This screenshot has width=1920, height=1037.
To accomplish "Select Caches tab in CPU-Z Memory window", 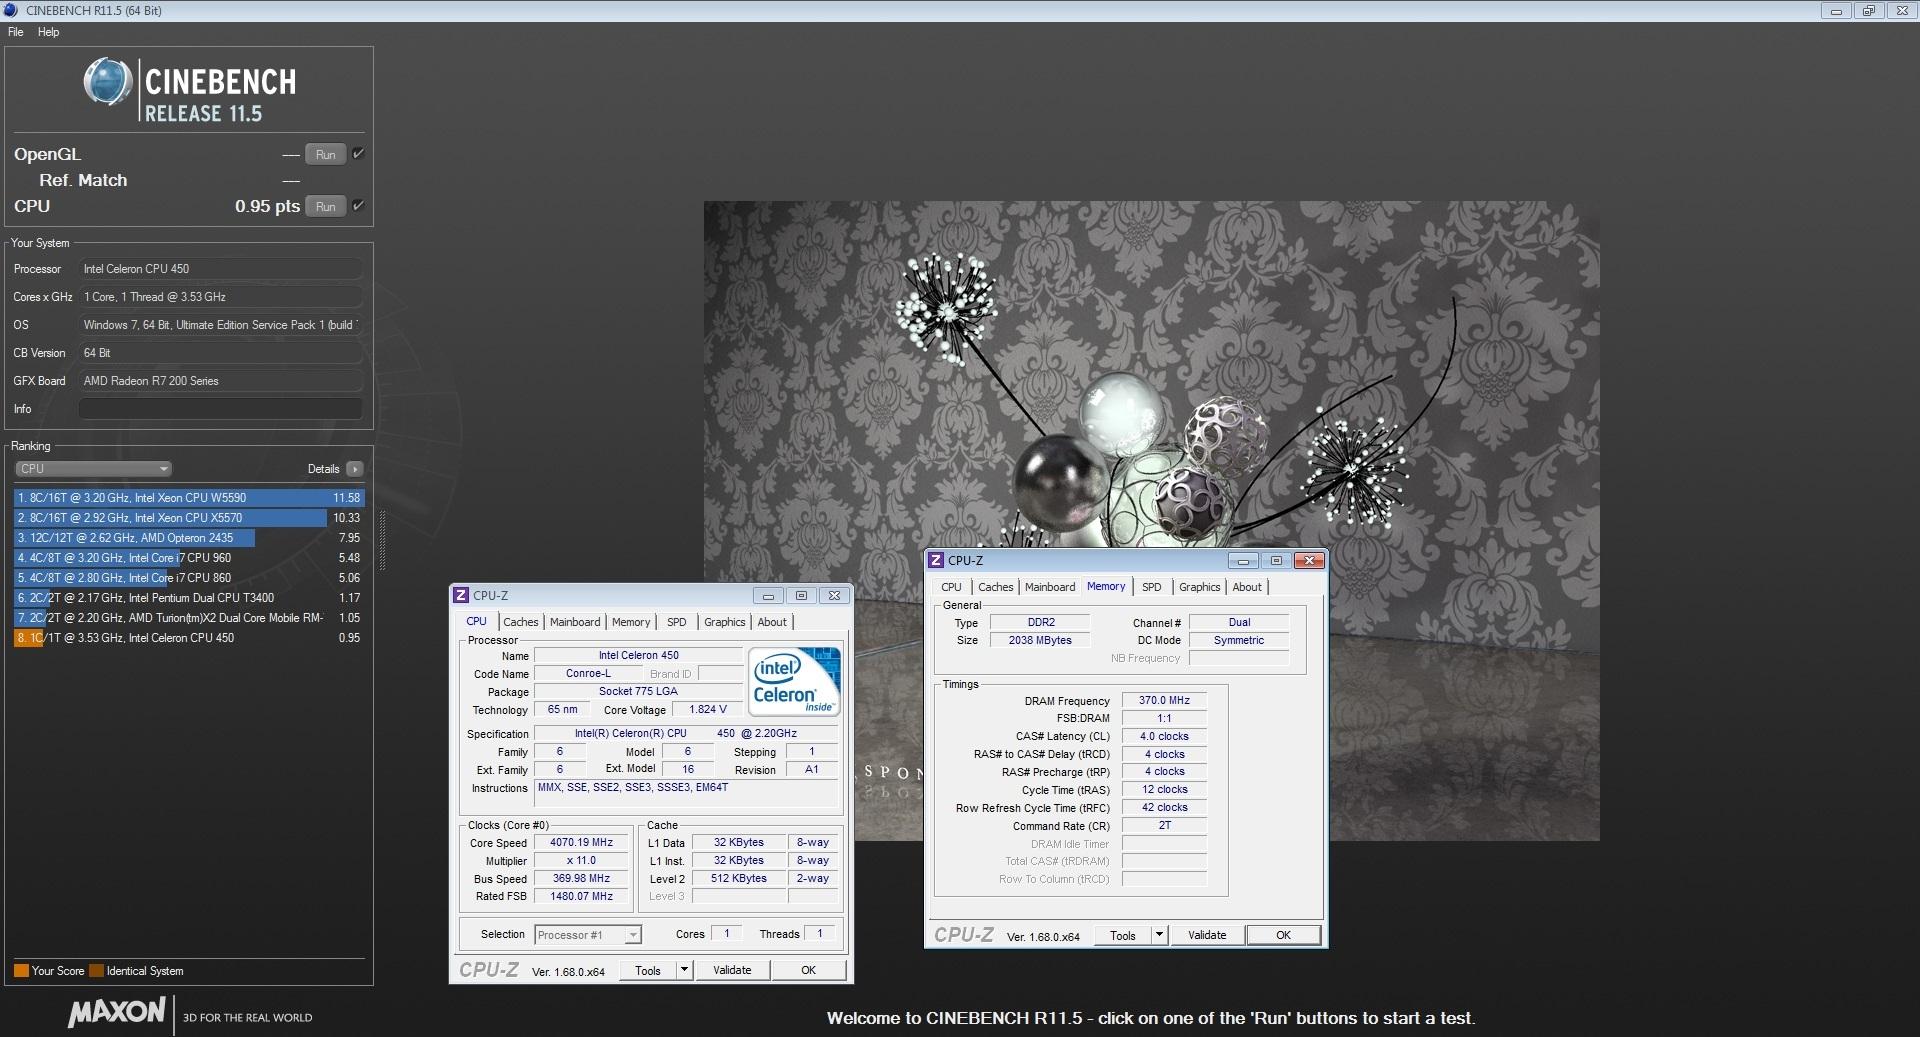I will point(996,587).
